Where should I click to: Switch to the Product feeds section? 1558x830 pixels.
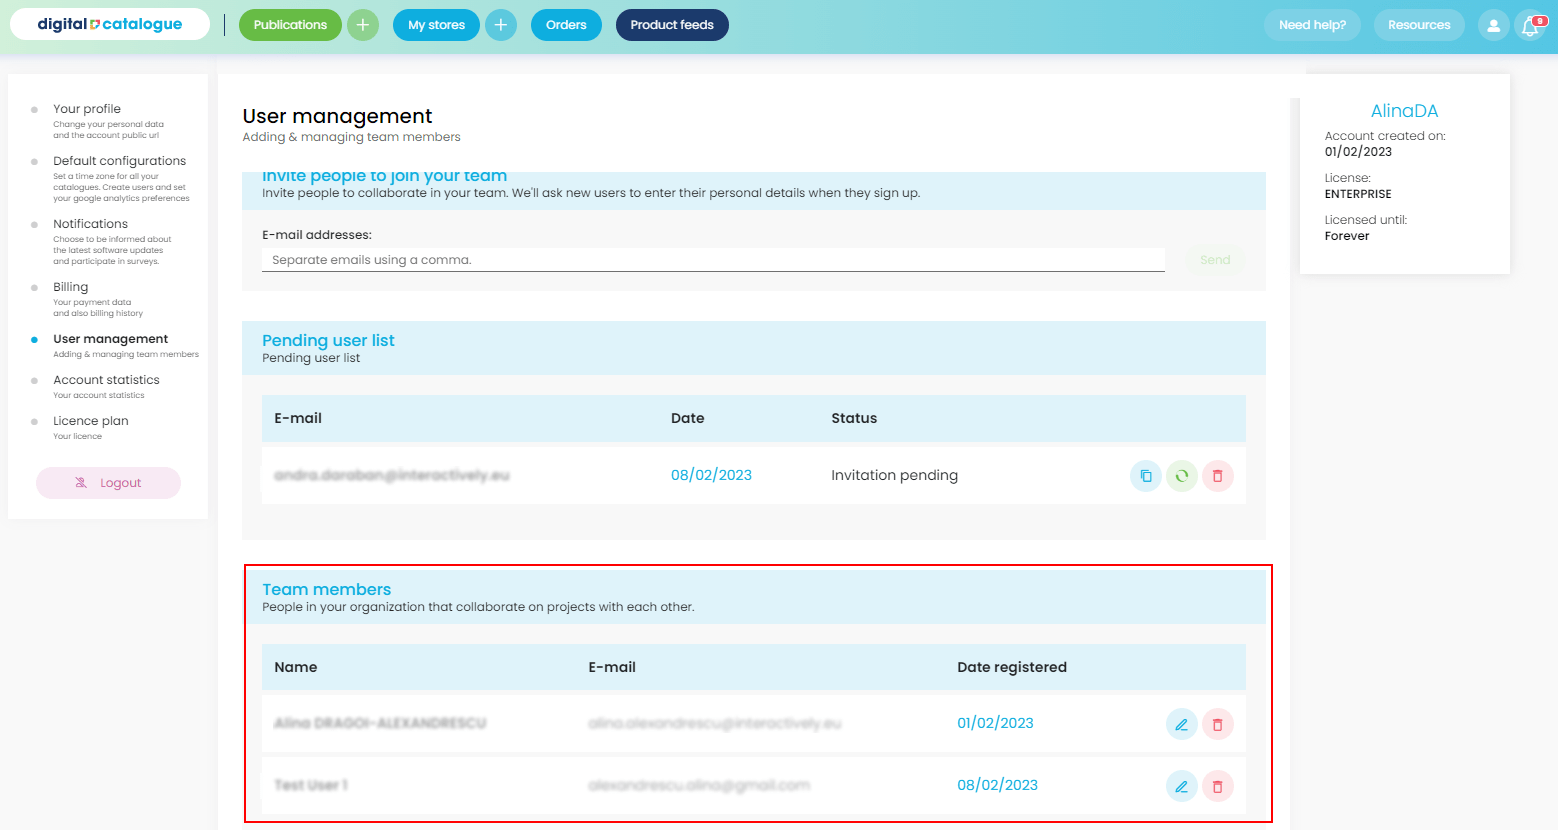click(671, 25)
